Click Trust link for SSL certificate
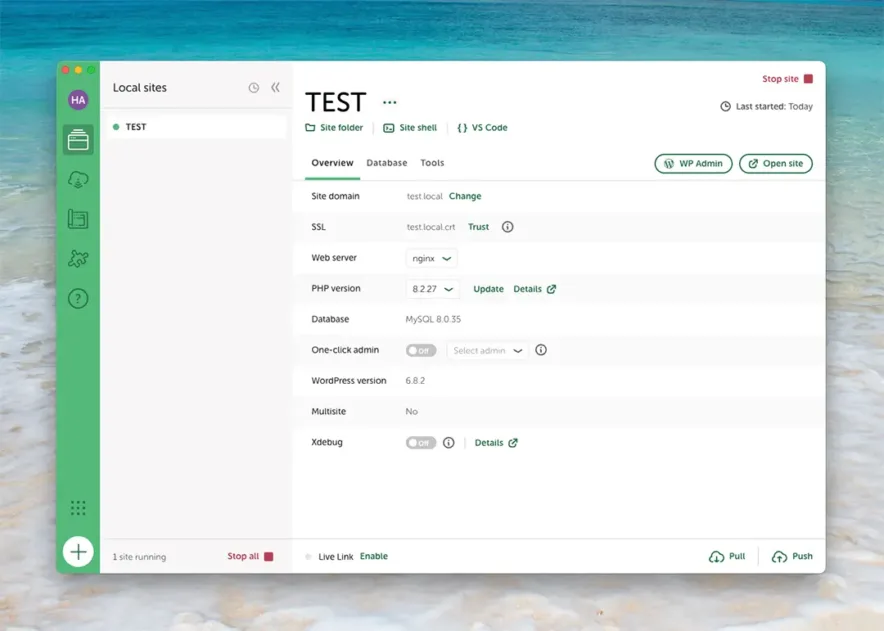The width and height of the screenshot is (884, 631). tap(478, 227)
